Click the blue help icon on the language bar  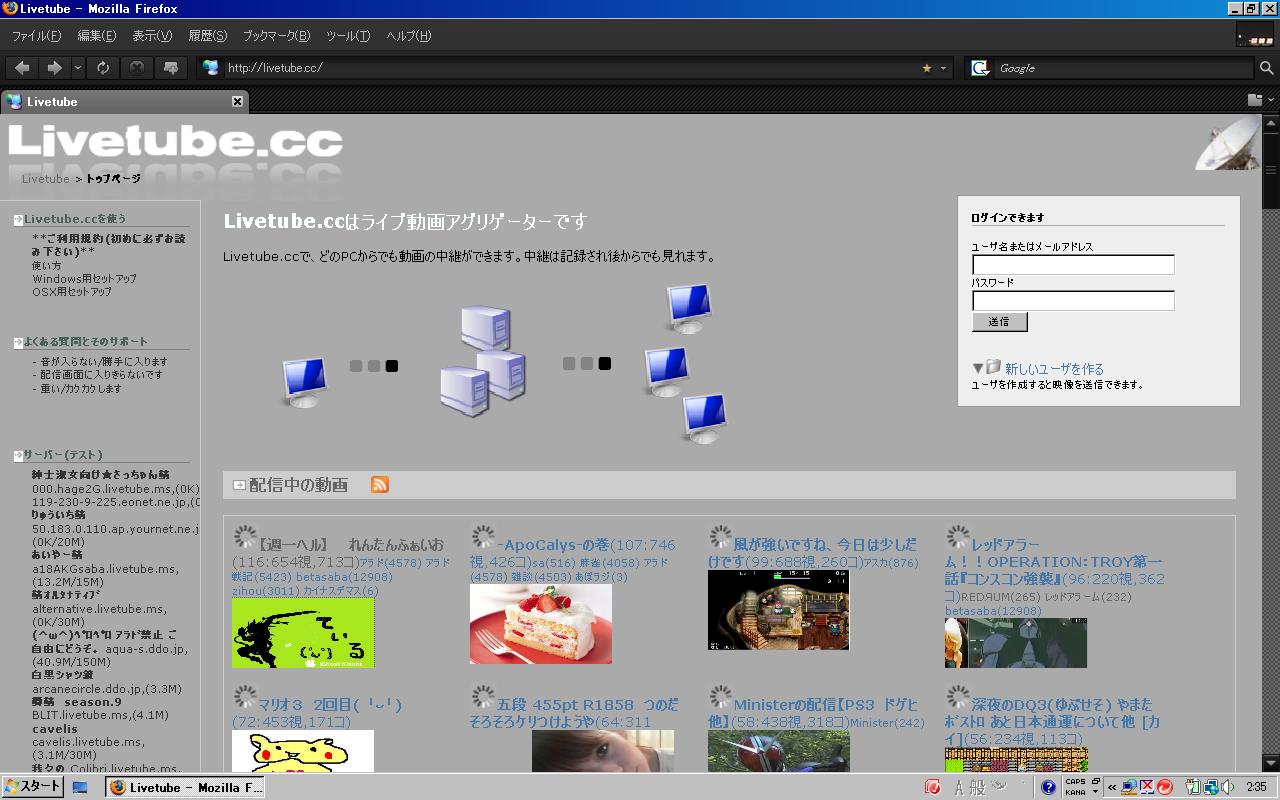(x=1048, y=787)
